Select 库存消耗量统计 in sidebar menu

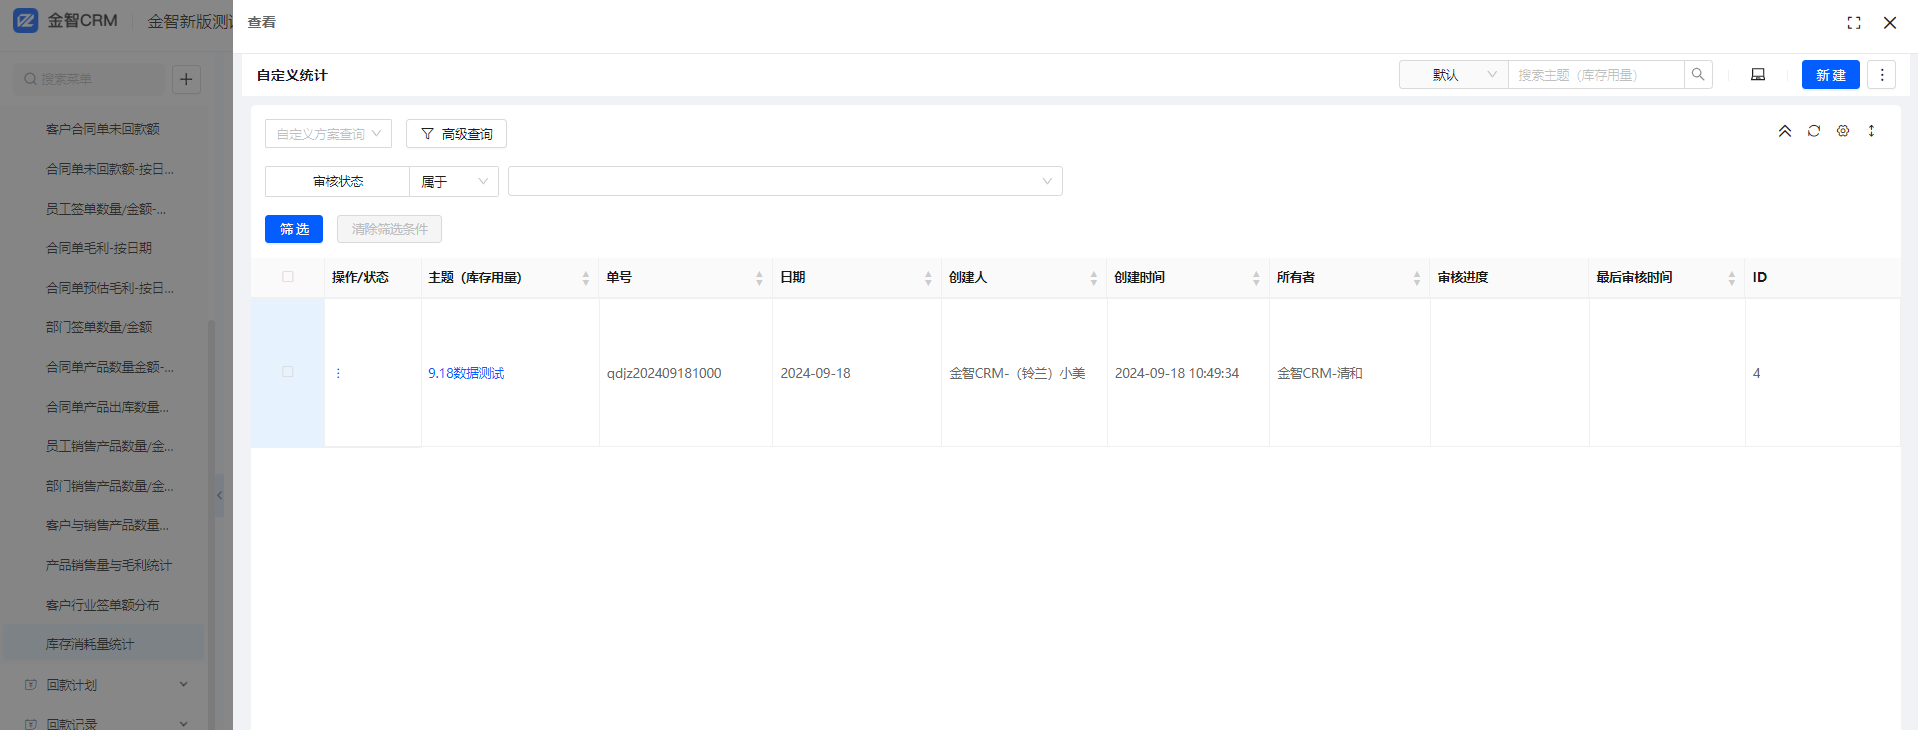pyautogui.click(x=90, y=644)
